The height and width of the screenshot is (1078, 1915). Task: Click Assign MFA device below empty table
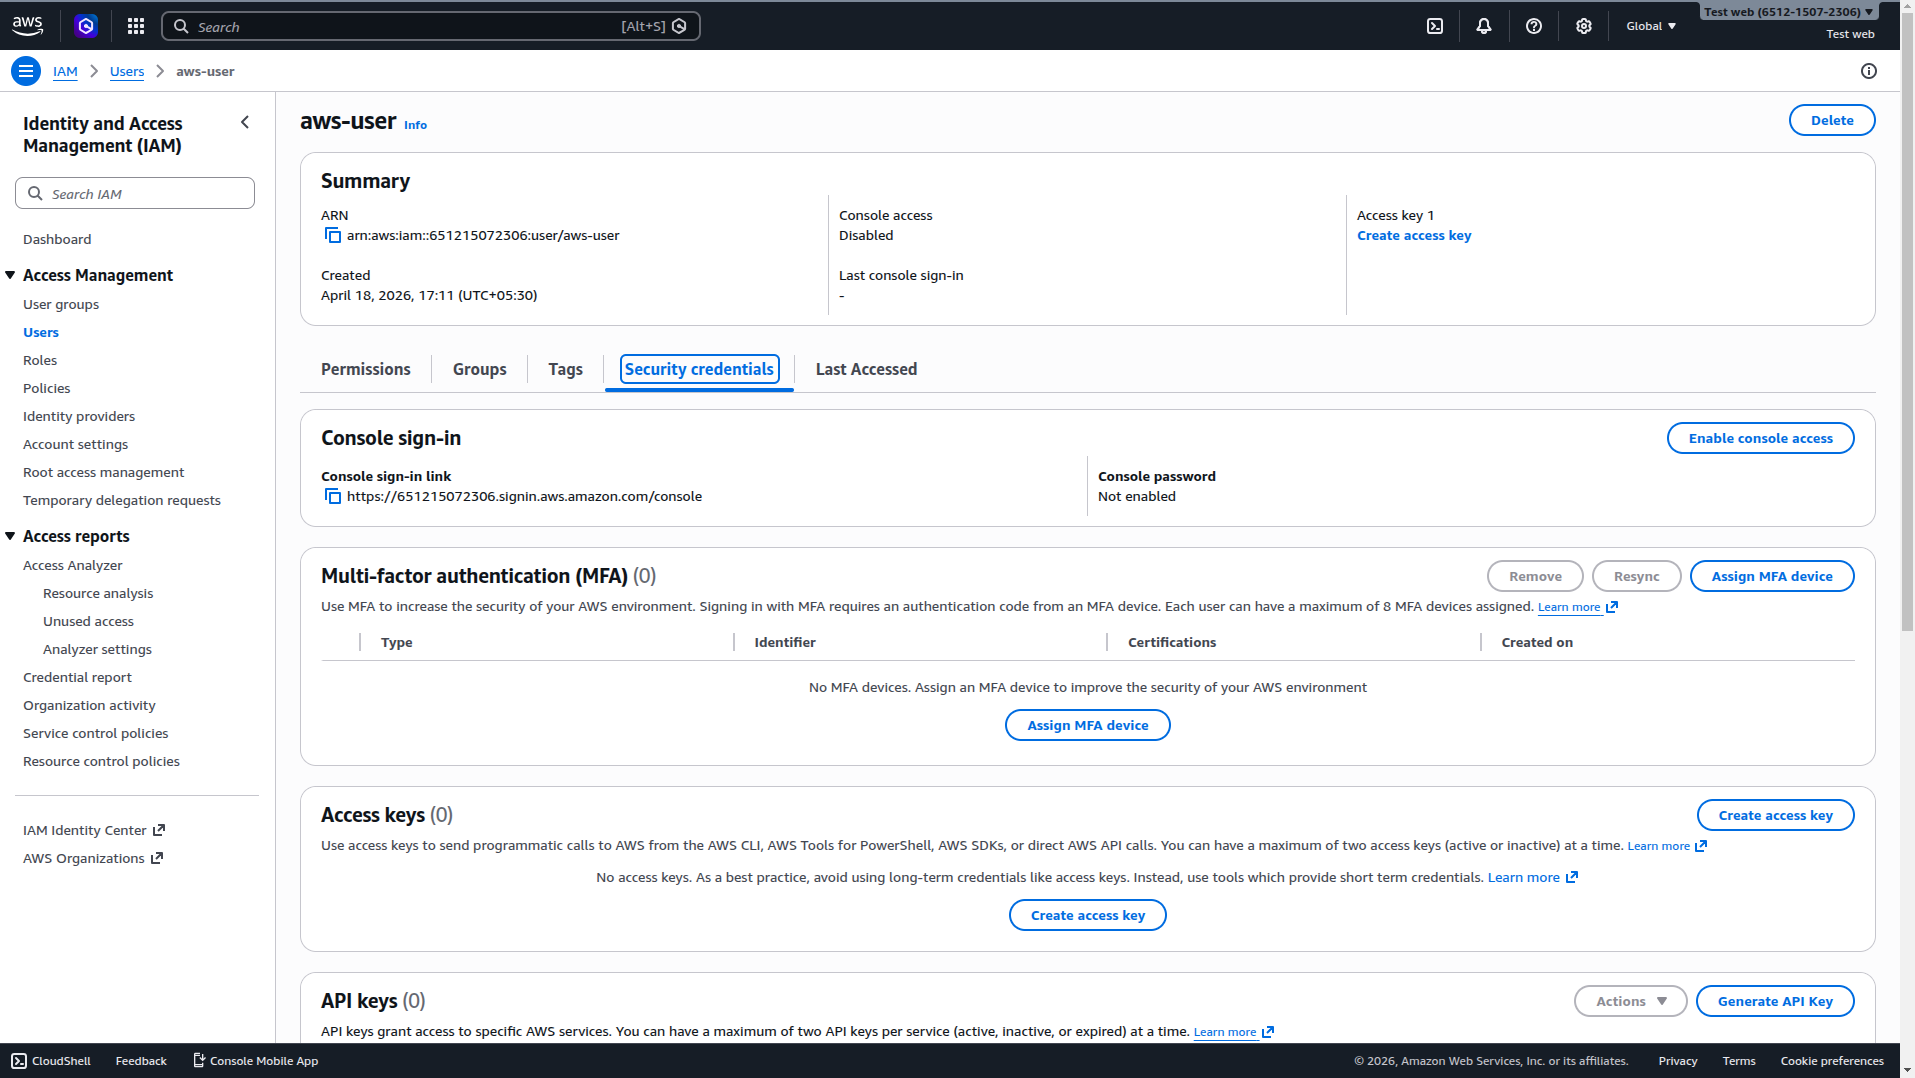pyautogui.click(x=1088, y=725)
